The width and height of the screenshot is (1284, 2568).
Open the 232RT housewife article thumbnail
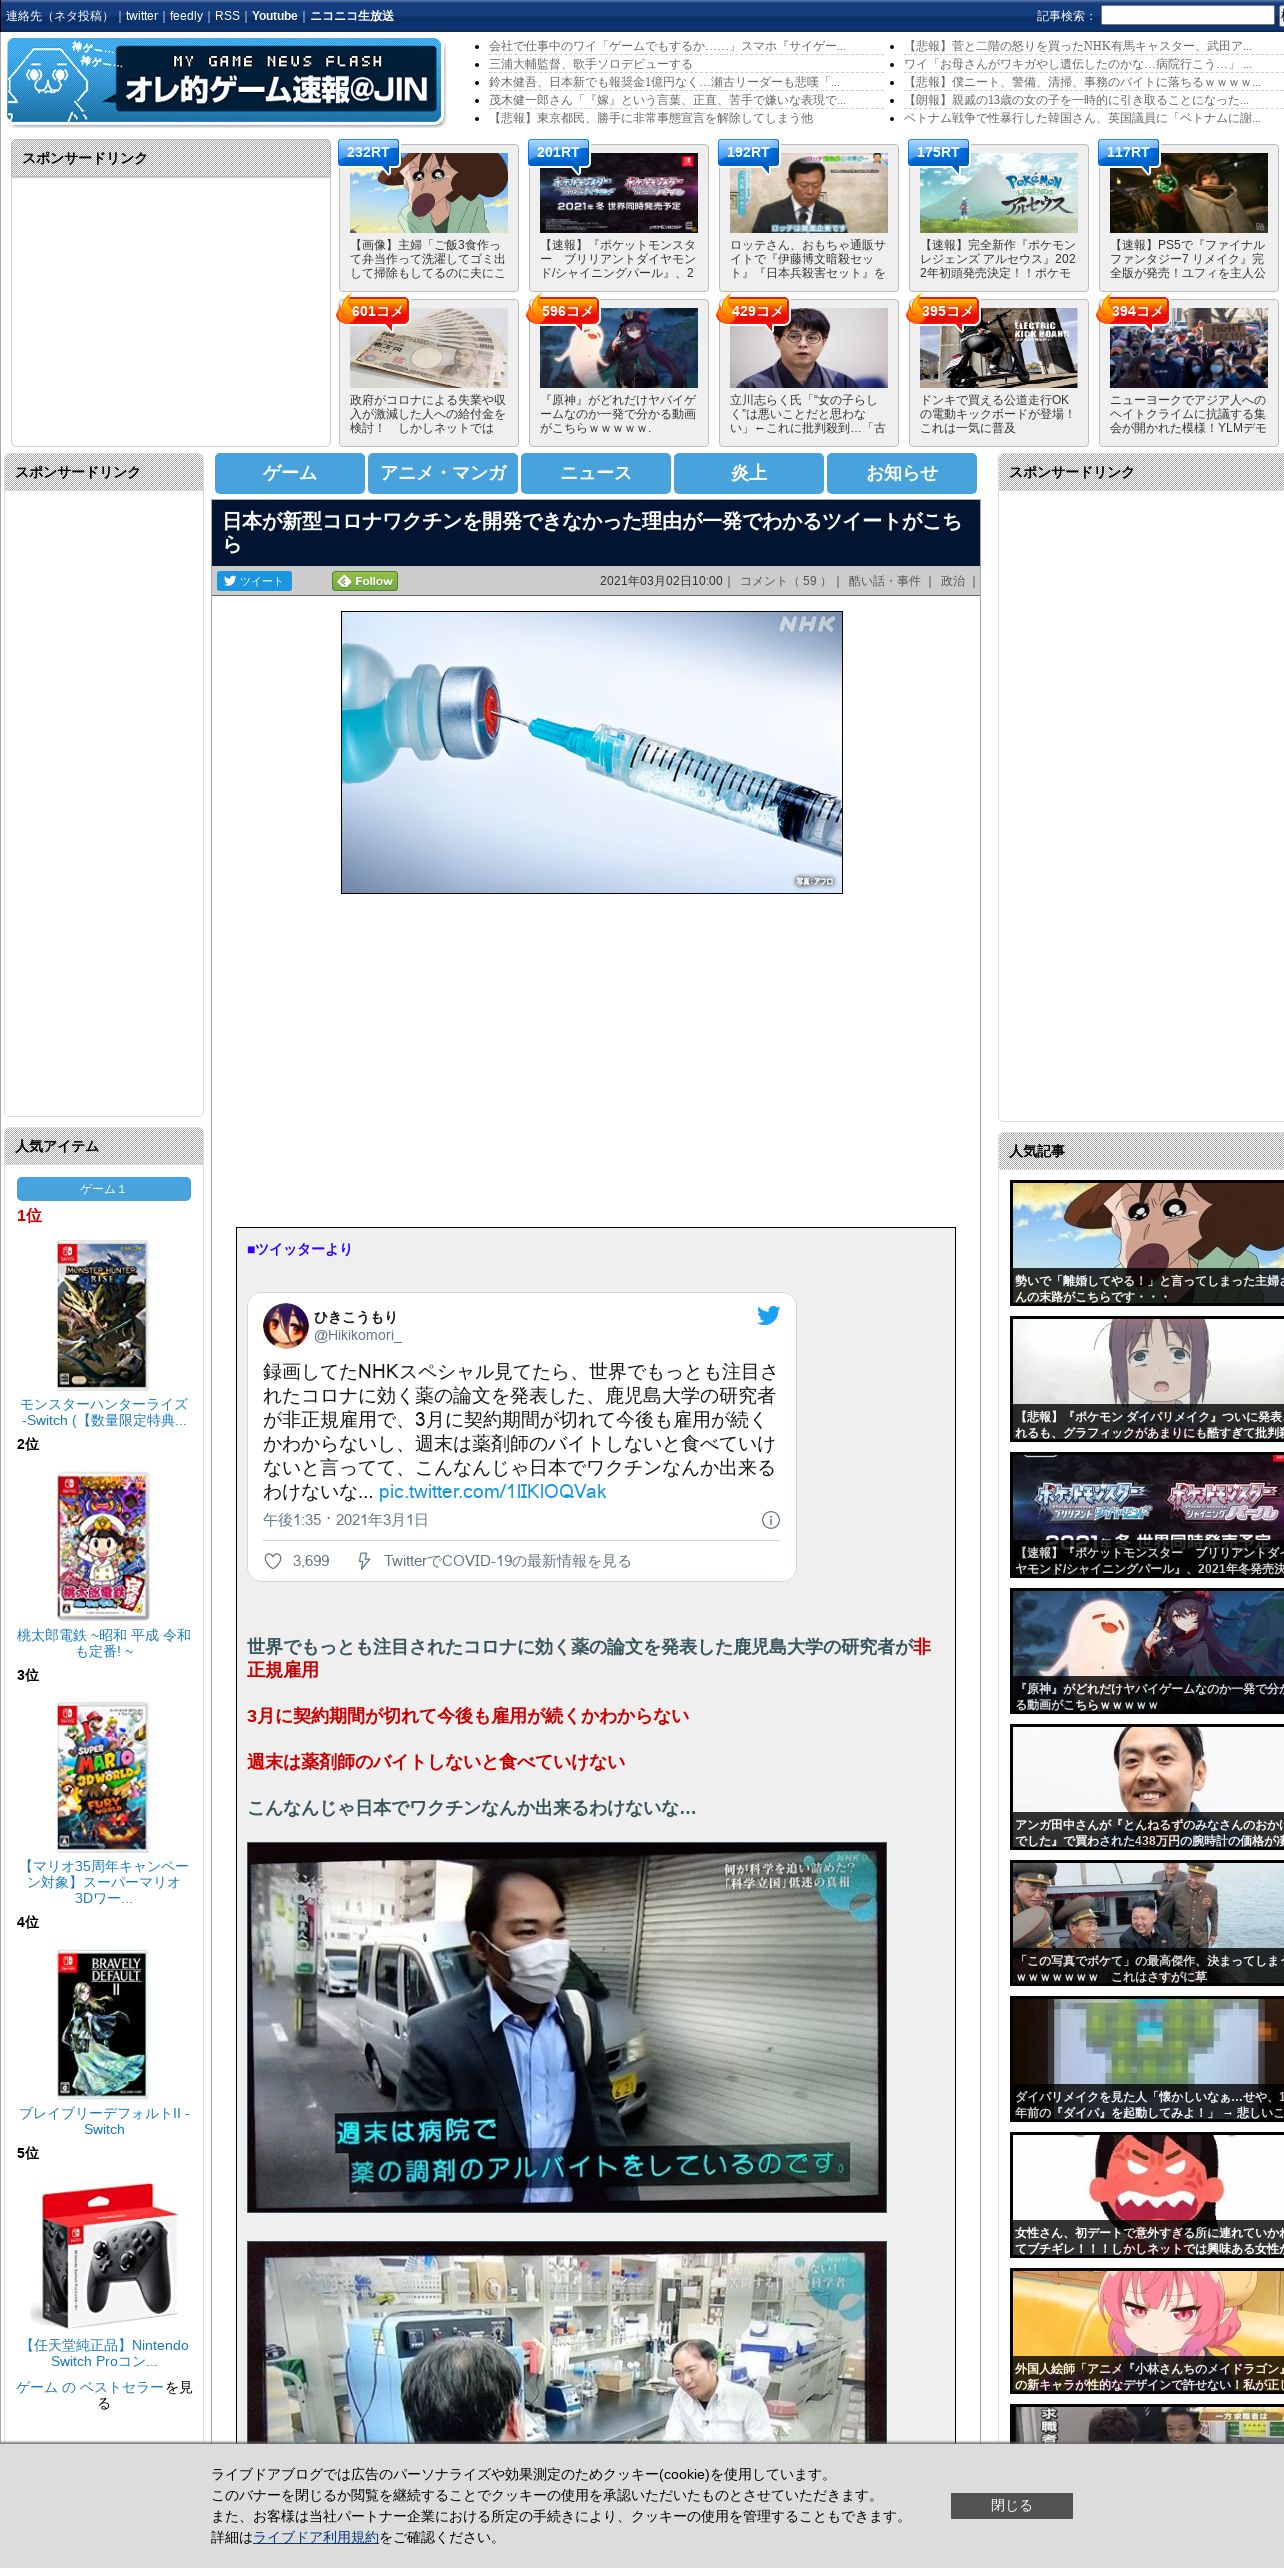pyautogui.click(x=429, y=193)
